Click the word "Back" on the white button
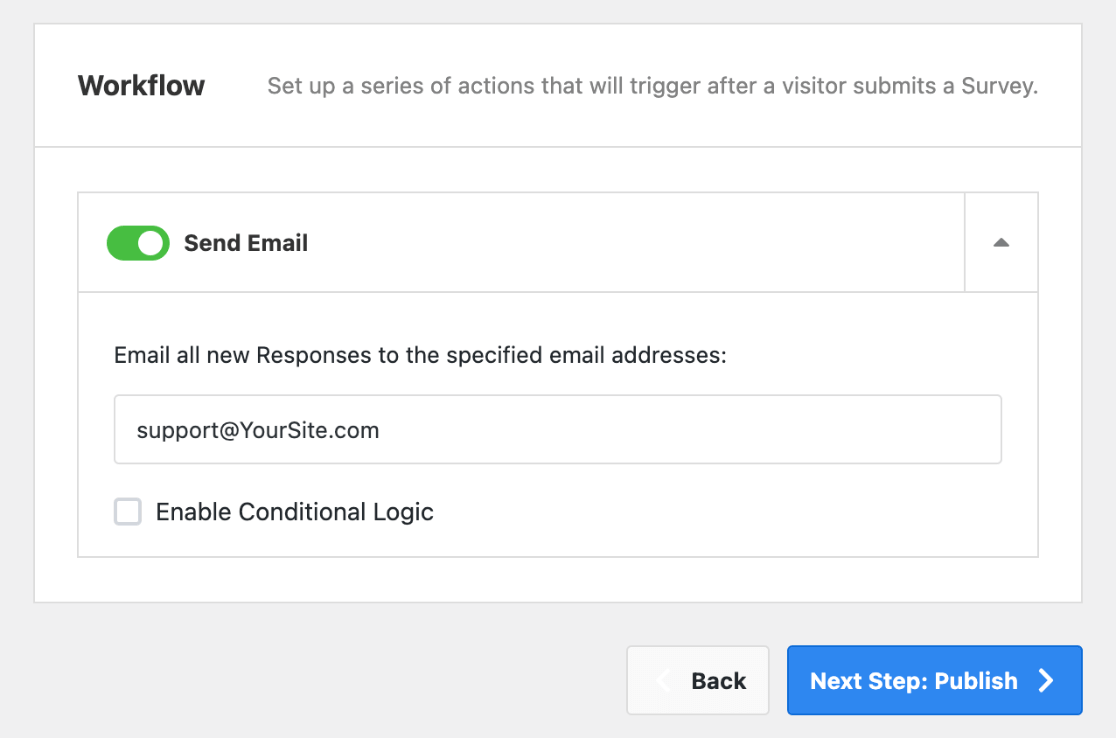The height and width of the screenshot is (738, 1116). click(x=718, y=681)
